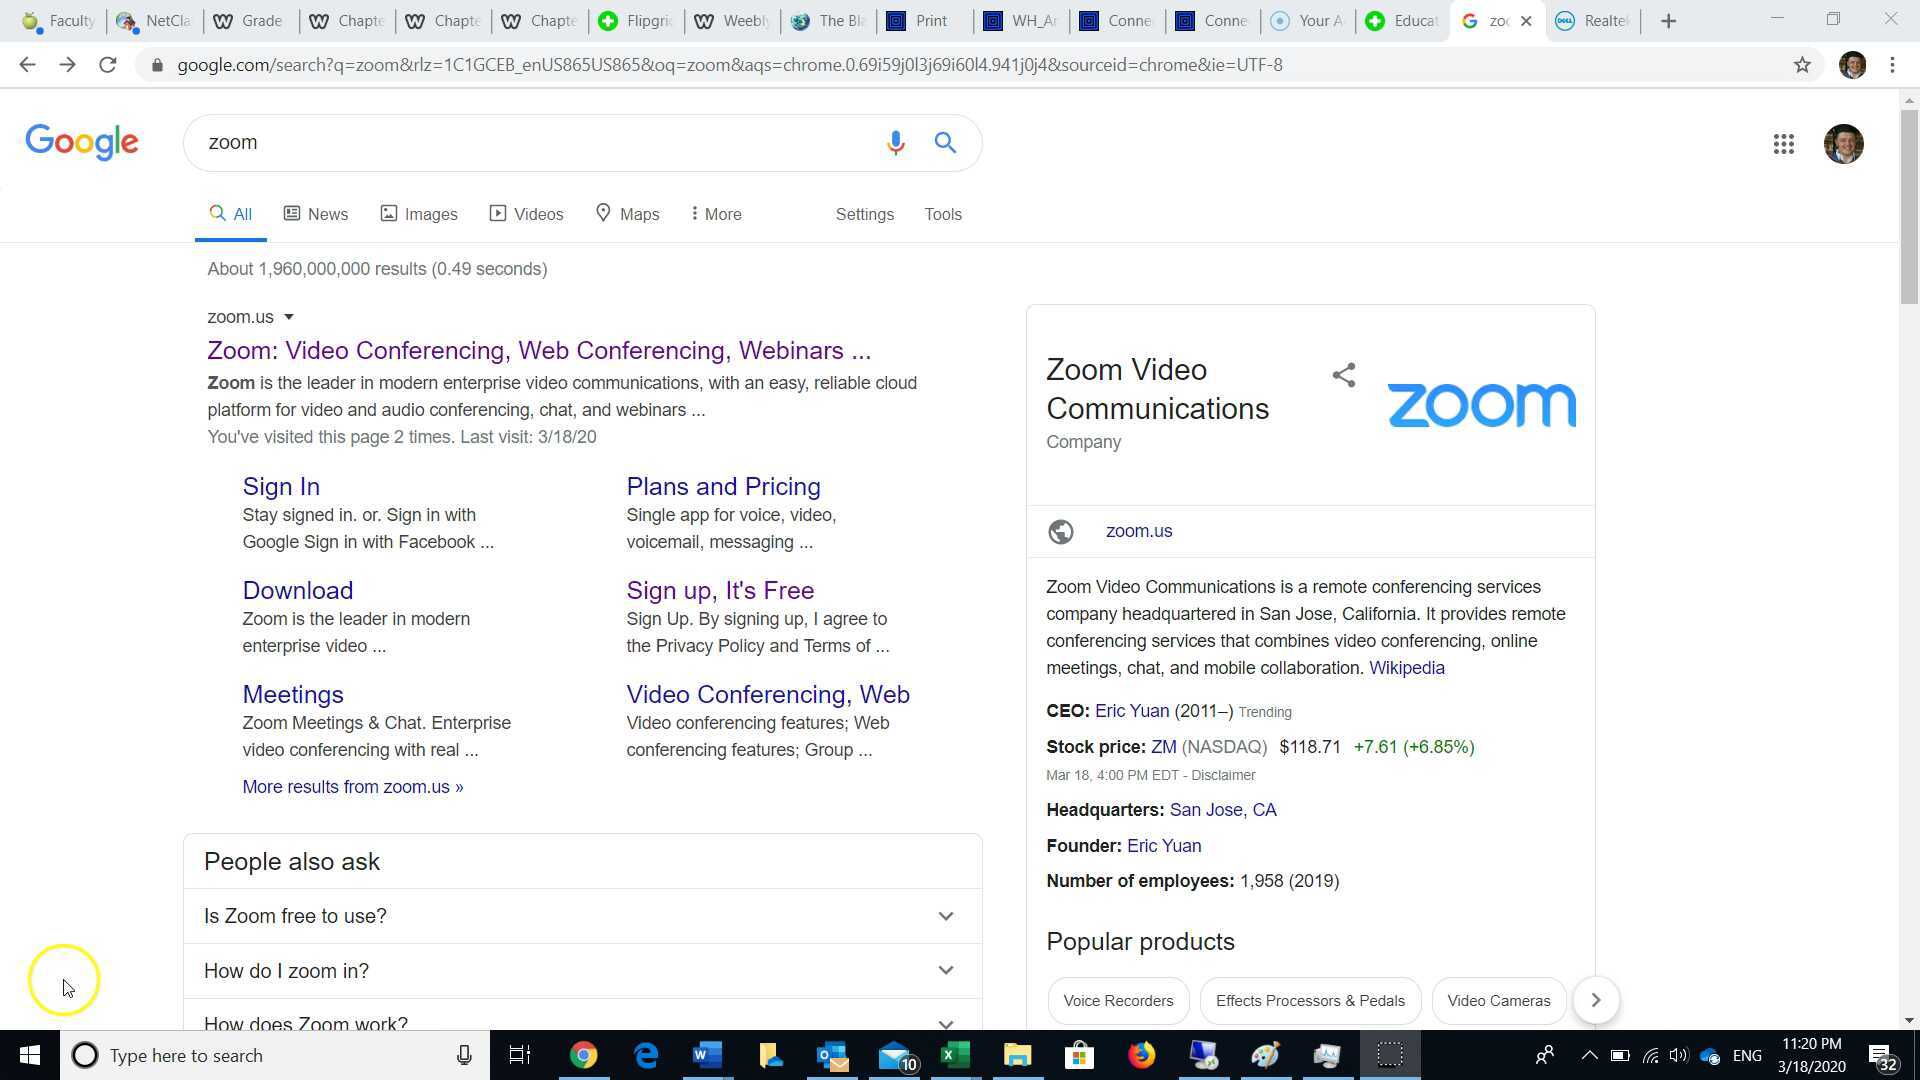Open the Google apps grid

point(1784,144)
